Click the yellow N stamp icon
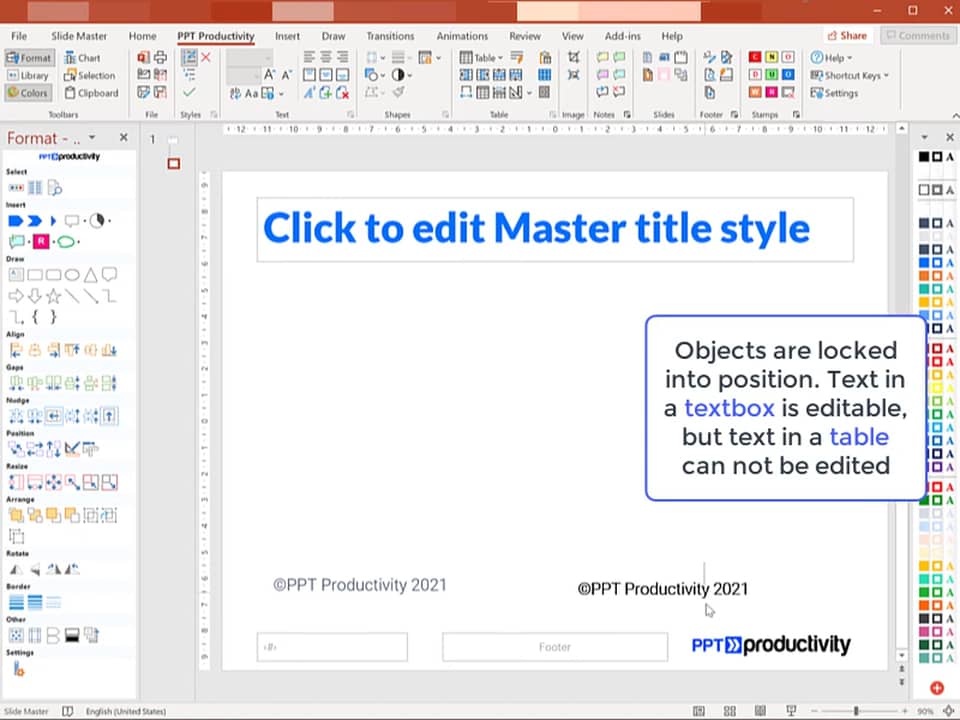Screen dimensions: 960x720 (771, 57)
